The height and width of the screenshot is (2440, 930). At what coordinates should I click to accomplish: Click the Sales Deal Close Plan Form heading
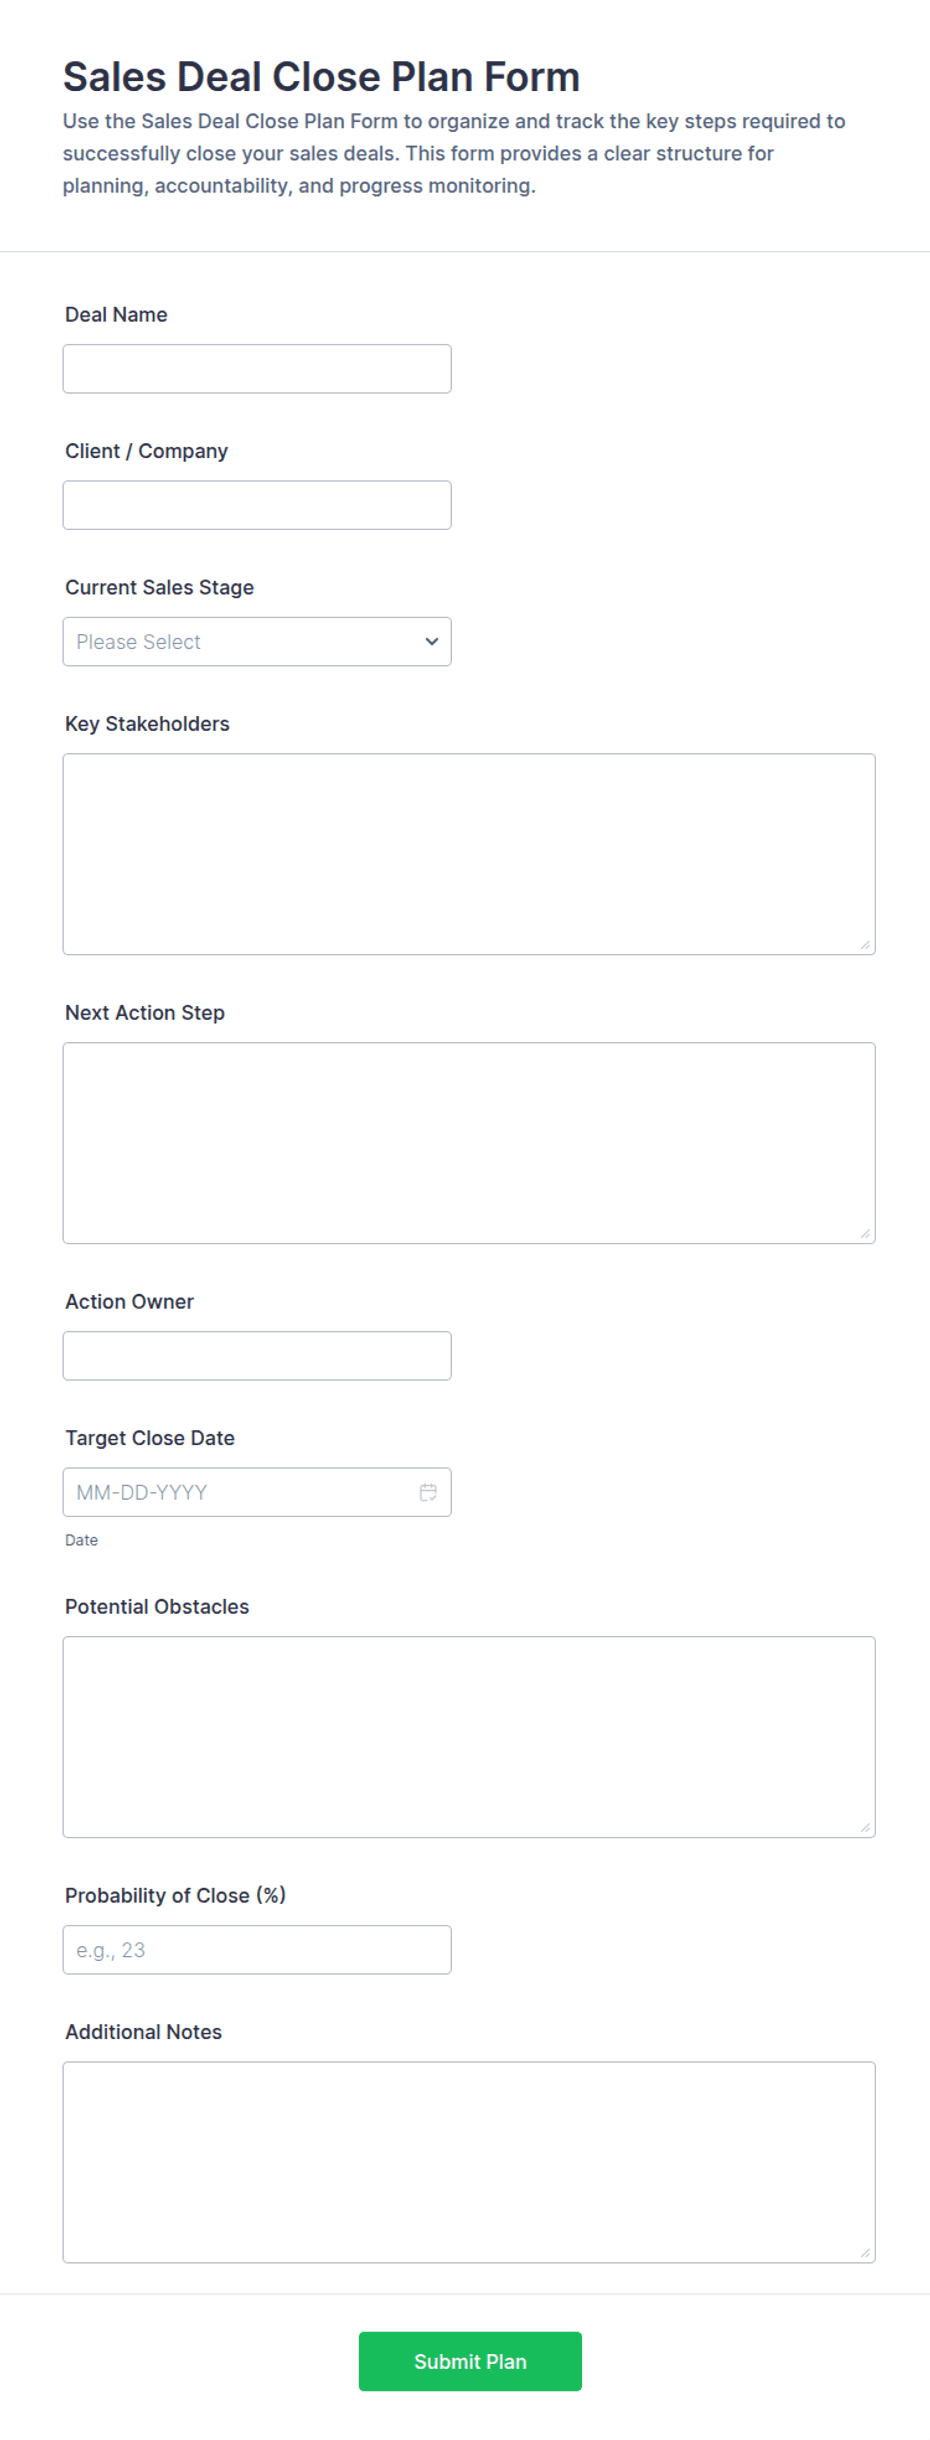click(321, 77)
